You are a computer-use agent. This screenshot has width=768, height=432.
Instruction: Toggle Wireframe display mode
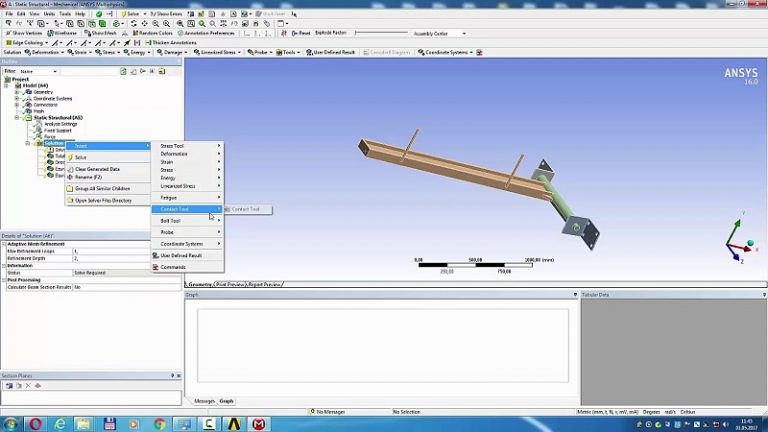click(62, 33)
